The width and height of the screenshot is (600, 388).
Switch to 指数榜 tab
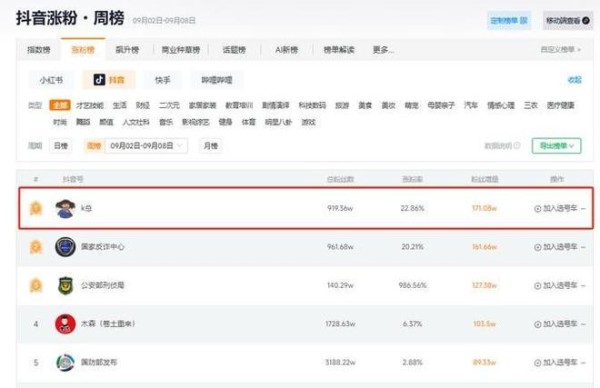pyautogui.click(x=39, y=50)
